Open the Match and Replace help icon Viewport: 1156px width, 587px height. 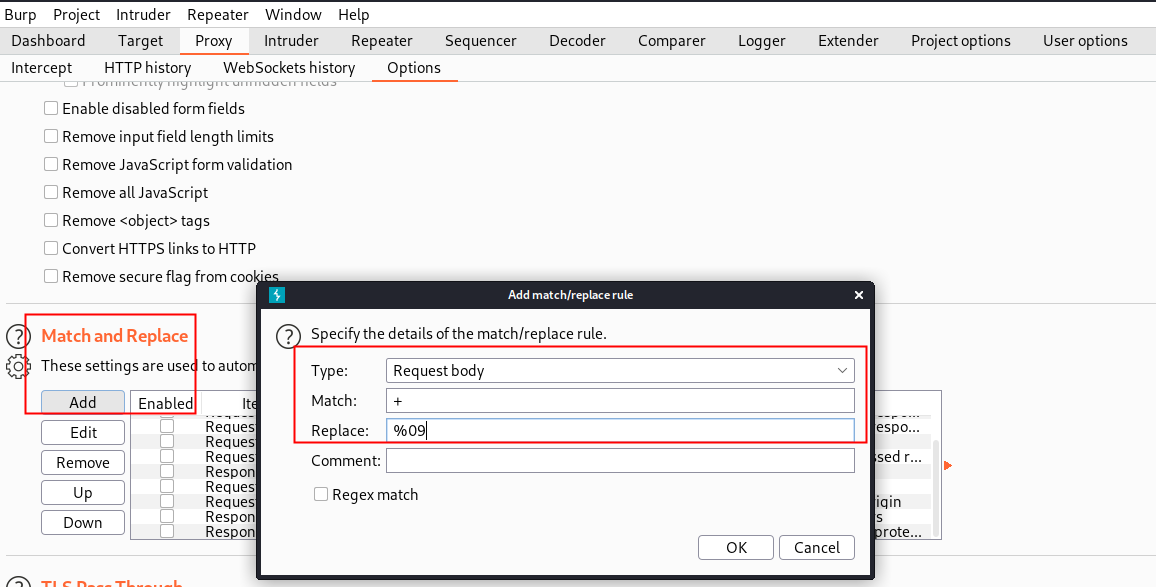18,336
